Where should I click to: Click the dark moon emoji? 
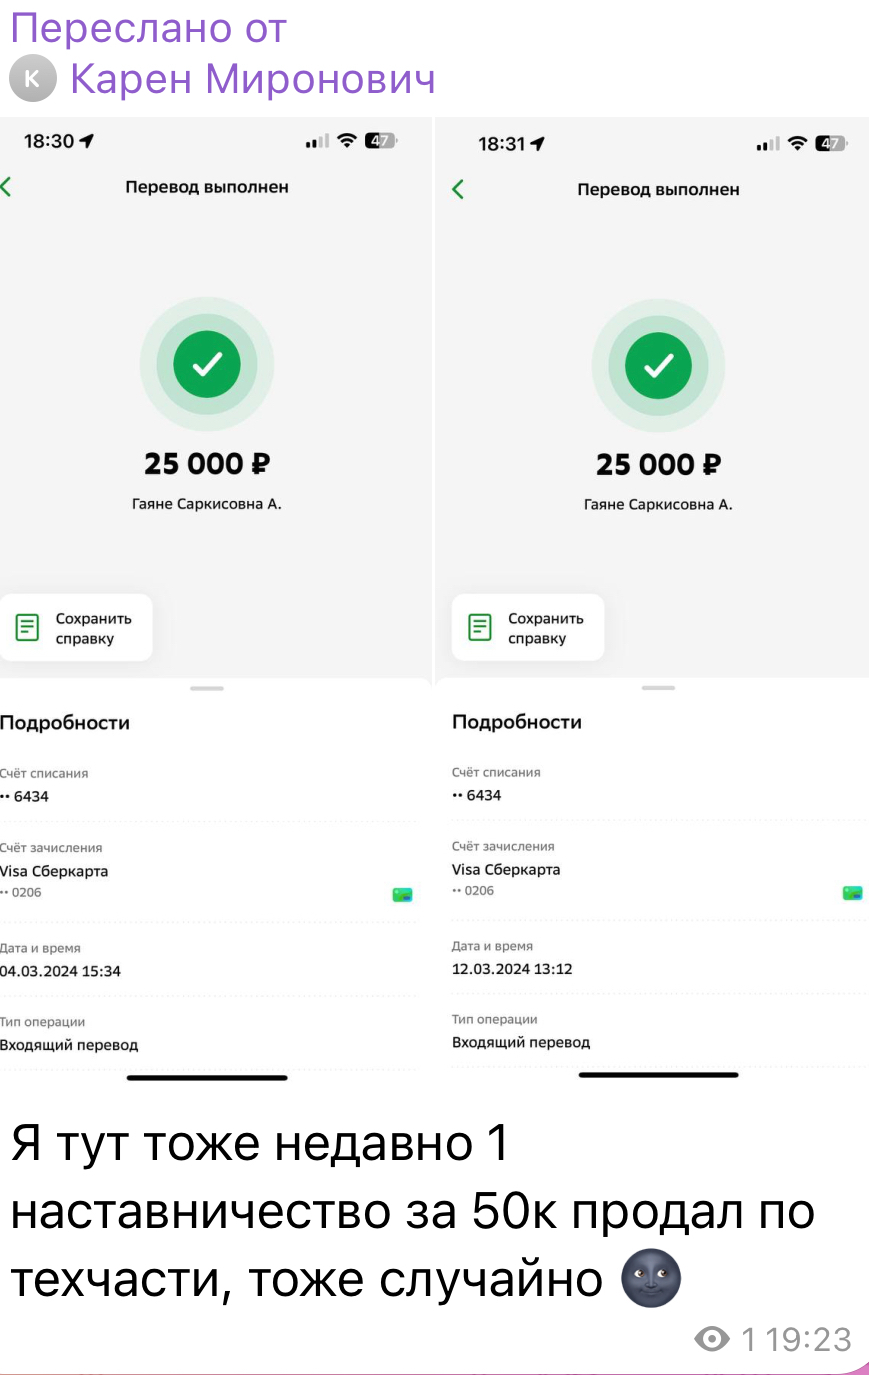coord(651,1278)
